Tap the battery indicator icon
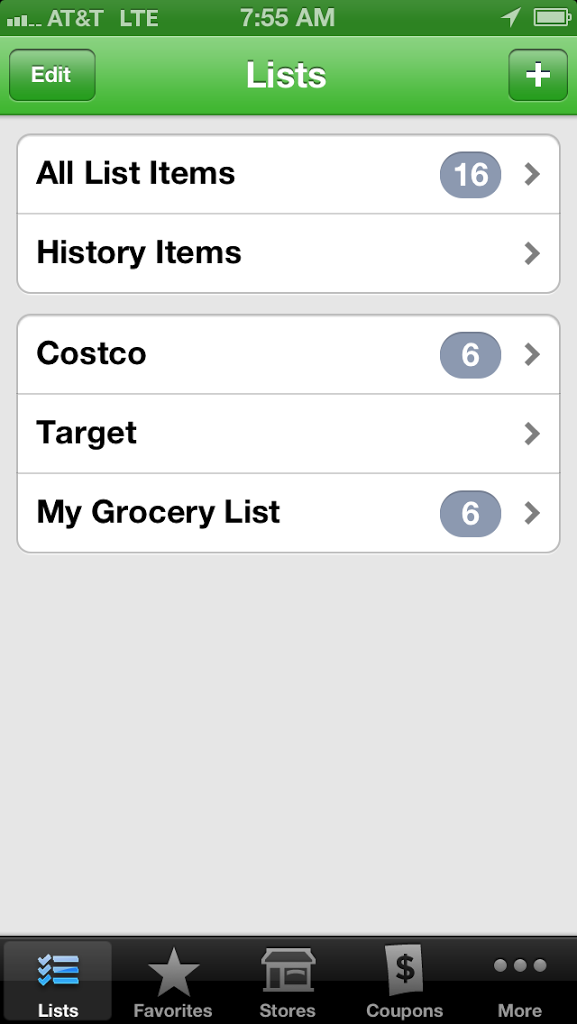The image size is (577, 1024). [x=552, y=18]
